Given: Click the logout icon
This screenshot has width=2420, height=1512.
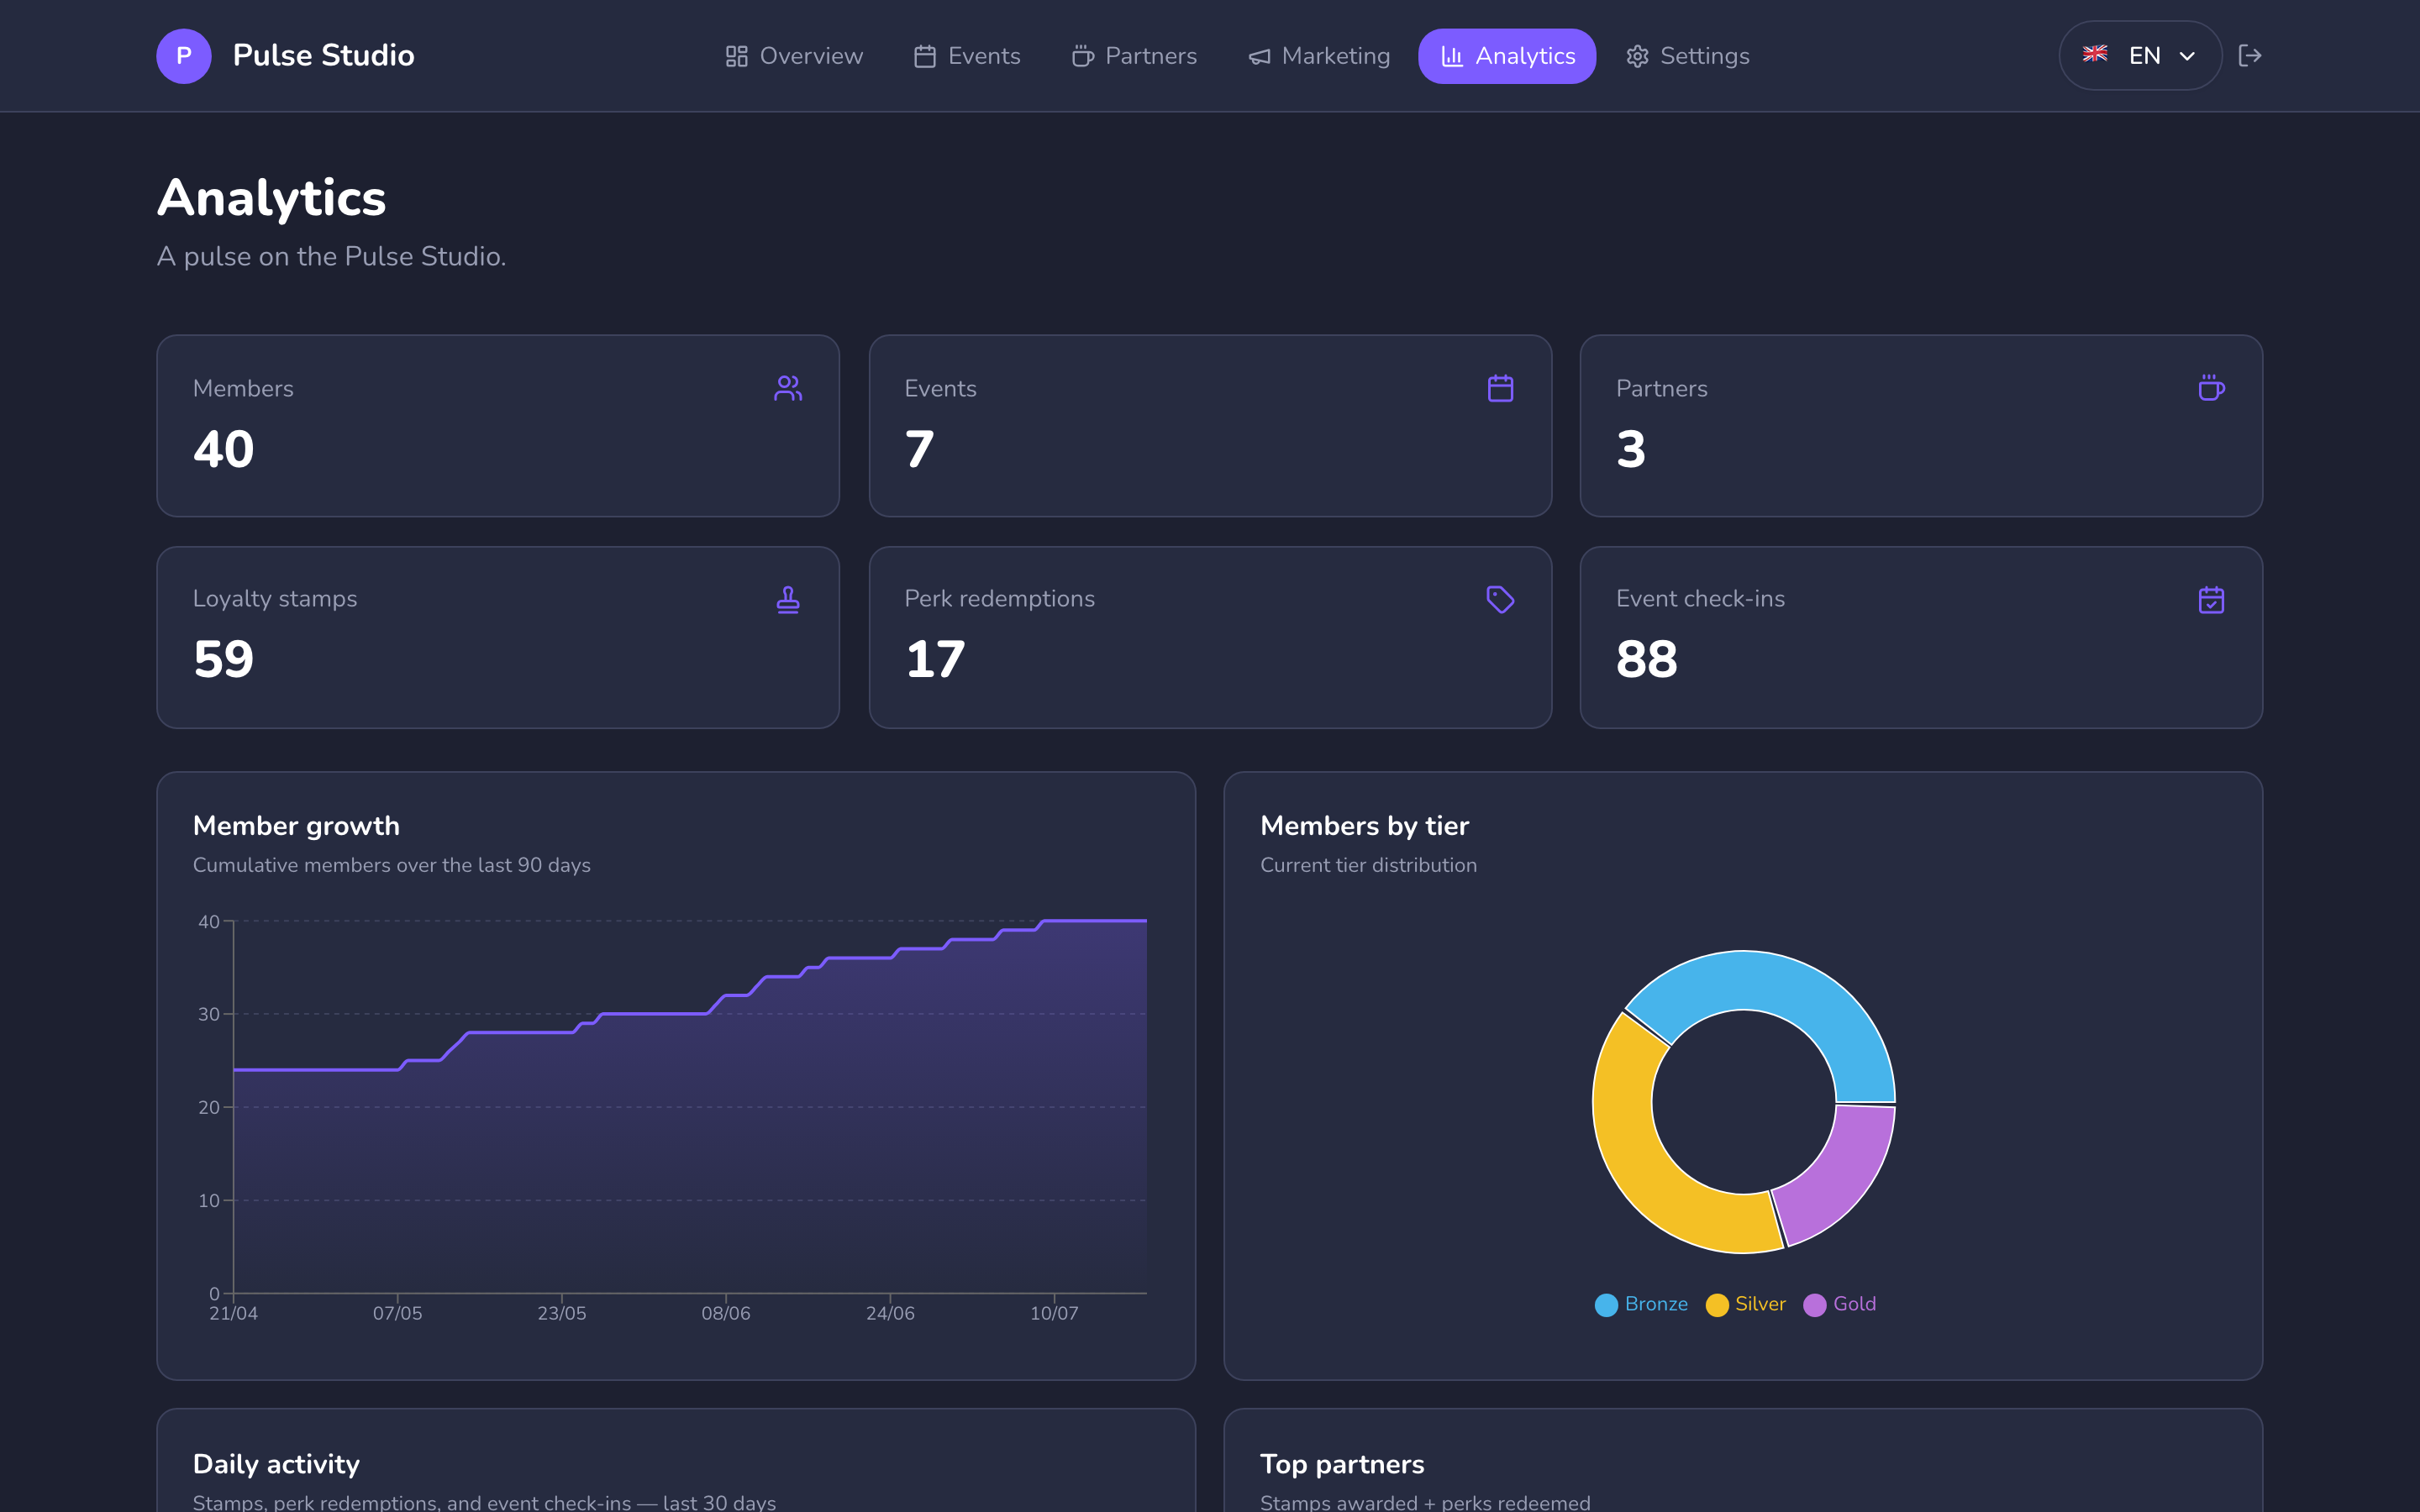Looking at the screenshot, I should click(x=2250, y=56).
